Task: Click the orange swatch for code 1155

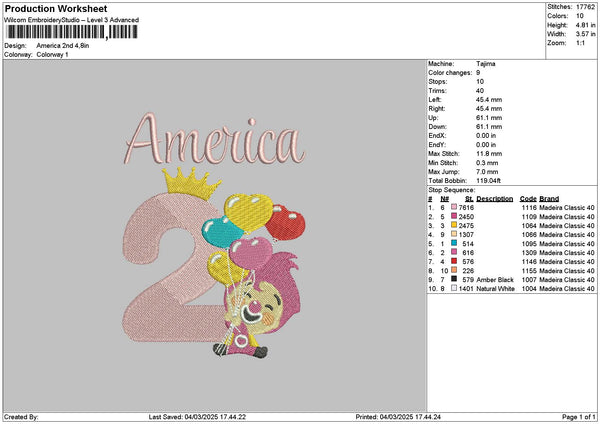Action: (454, 271)
